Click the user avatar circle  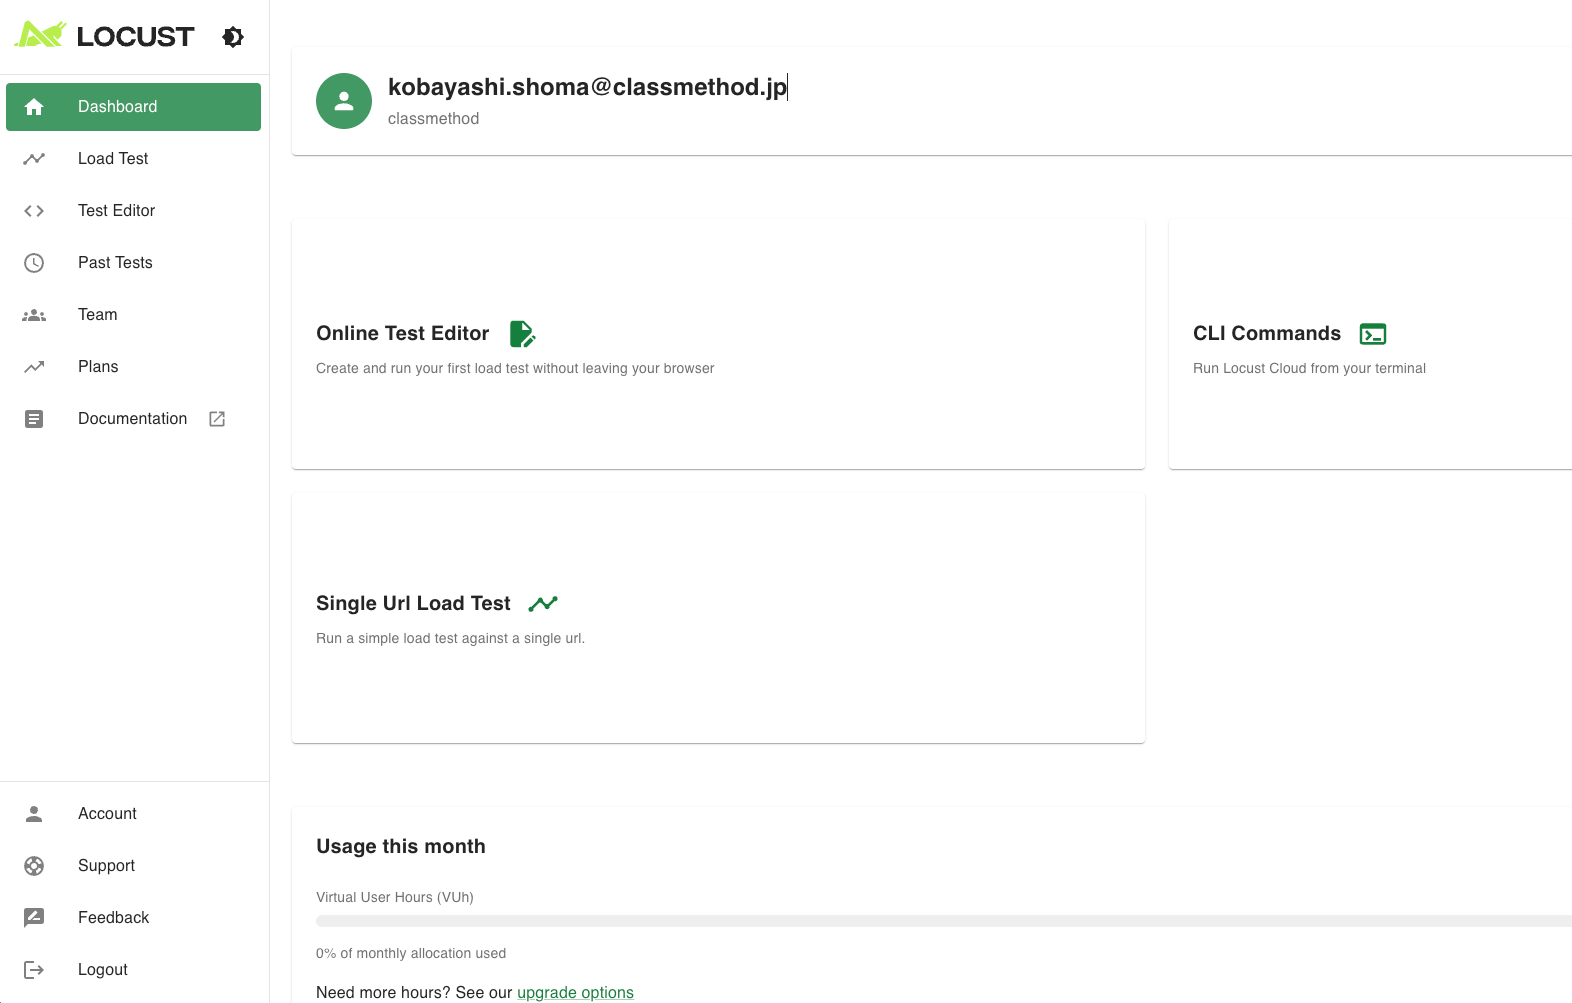(x=344, y=101)
